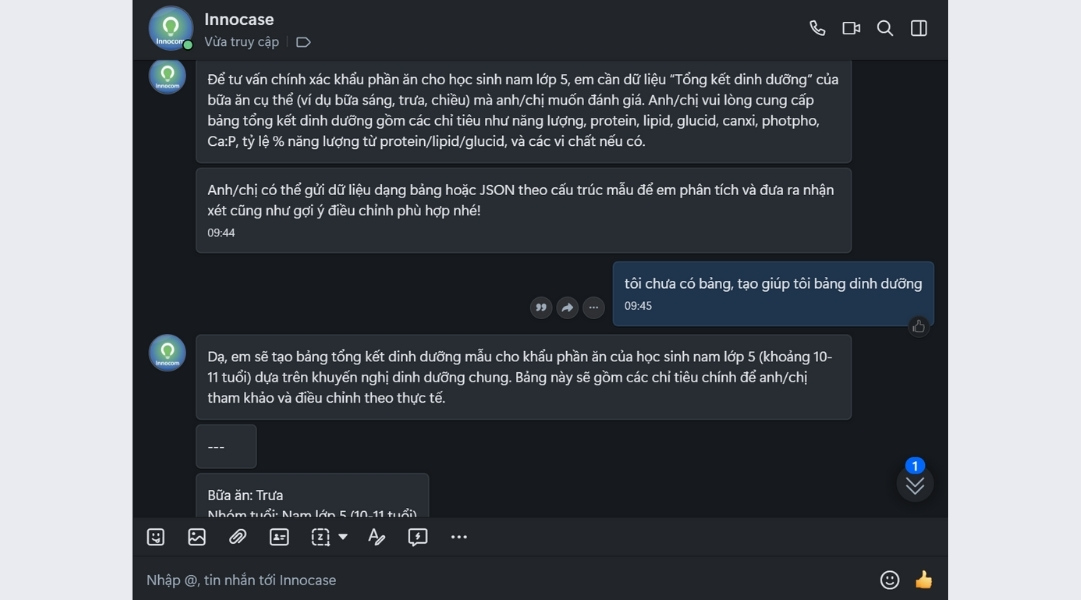Jump to newest messages with the chevron badge
This screenshot has width=1081, height=600.
tap(913, 483)
